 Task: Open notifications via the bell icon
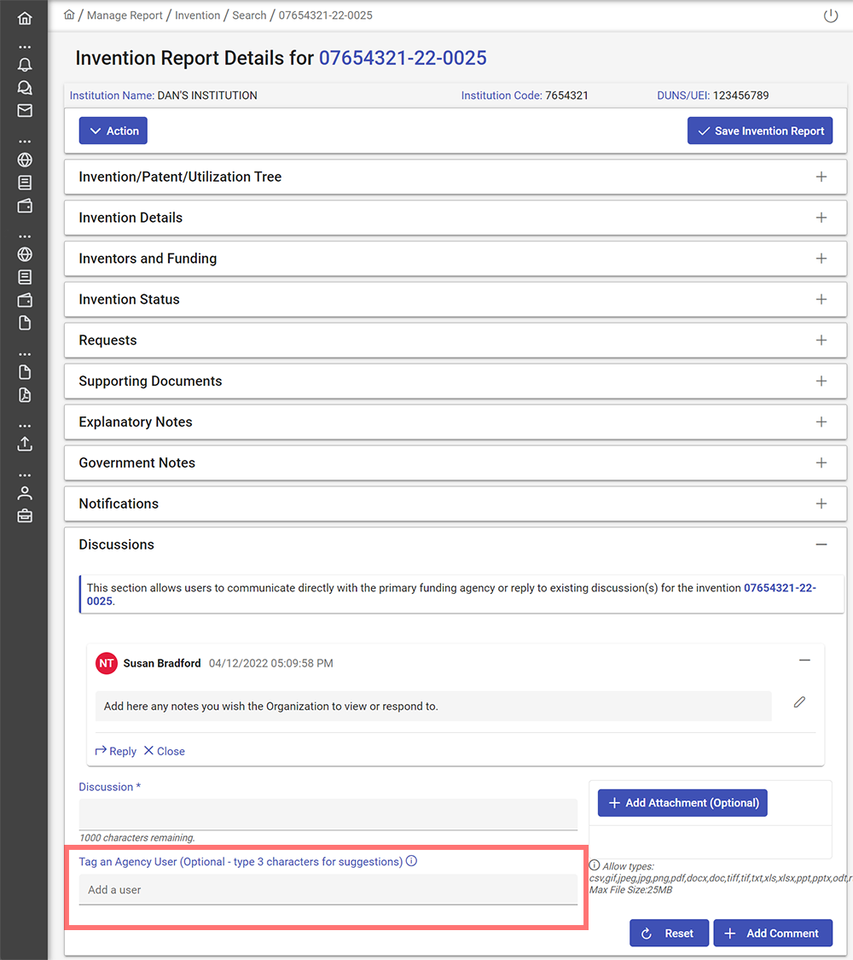(24, 64)
